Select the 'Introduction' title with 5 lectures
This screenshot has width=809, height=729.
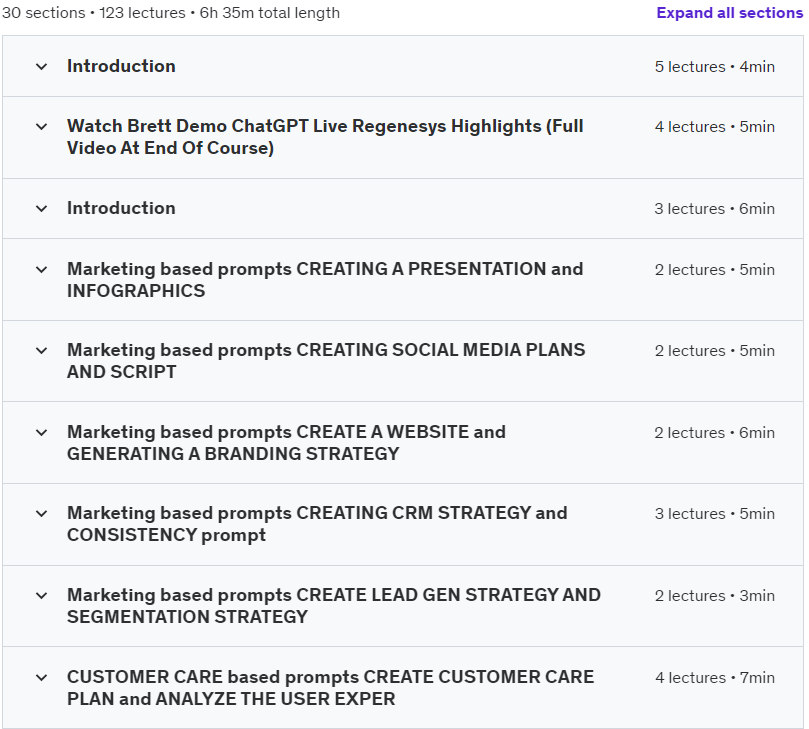click(x=121, y=66)
